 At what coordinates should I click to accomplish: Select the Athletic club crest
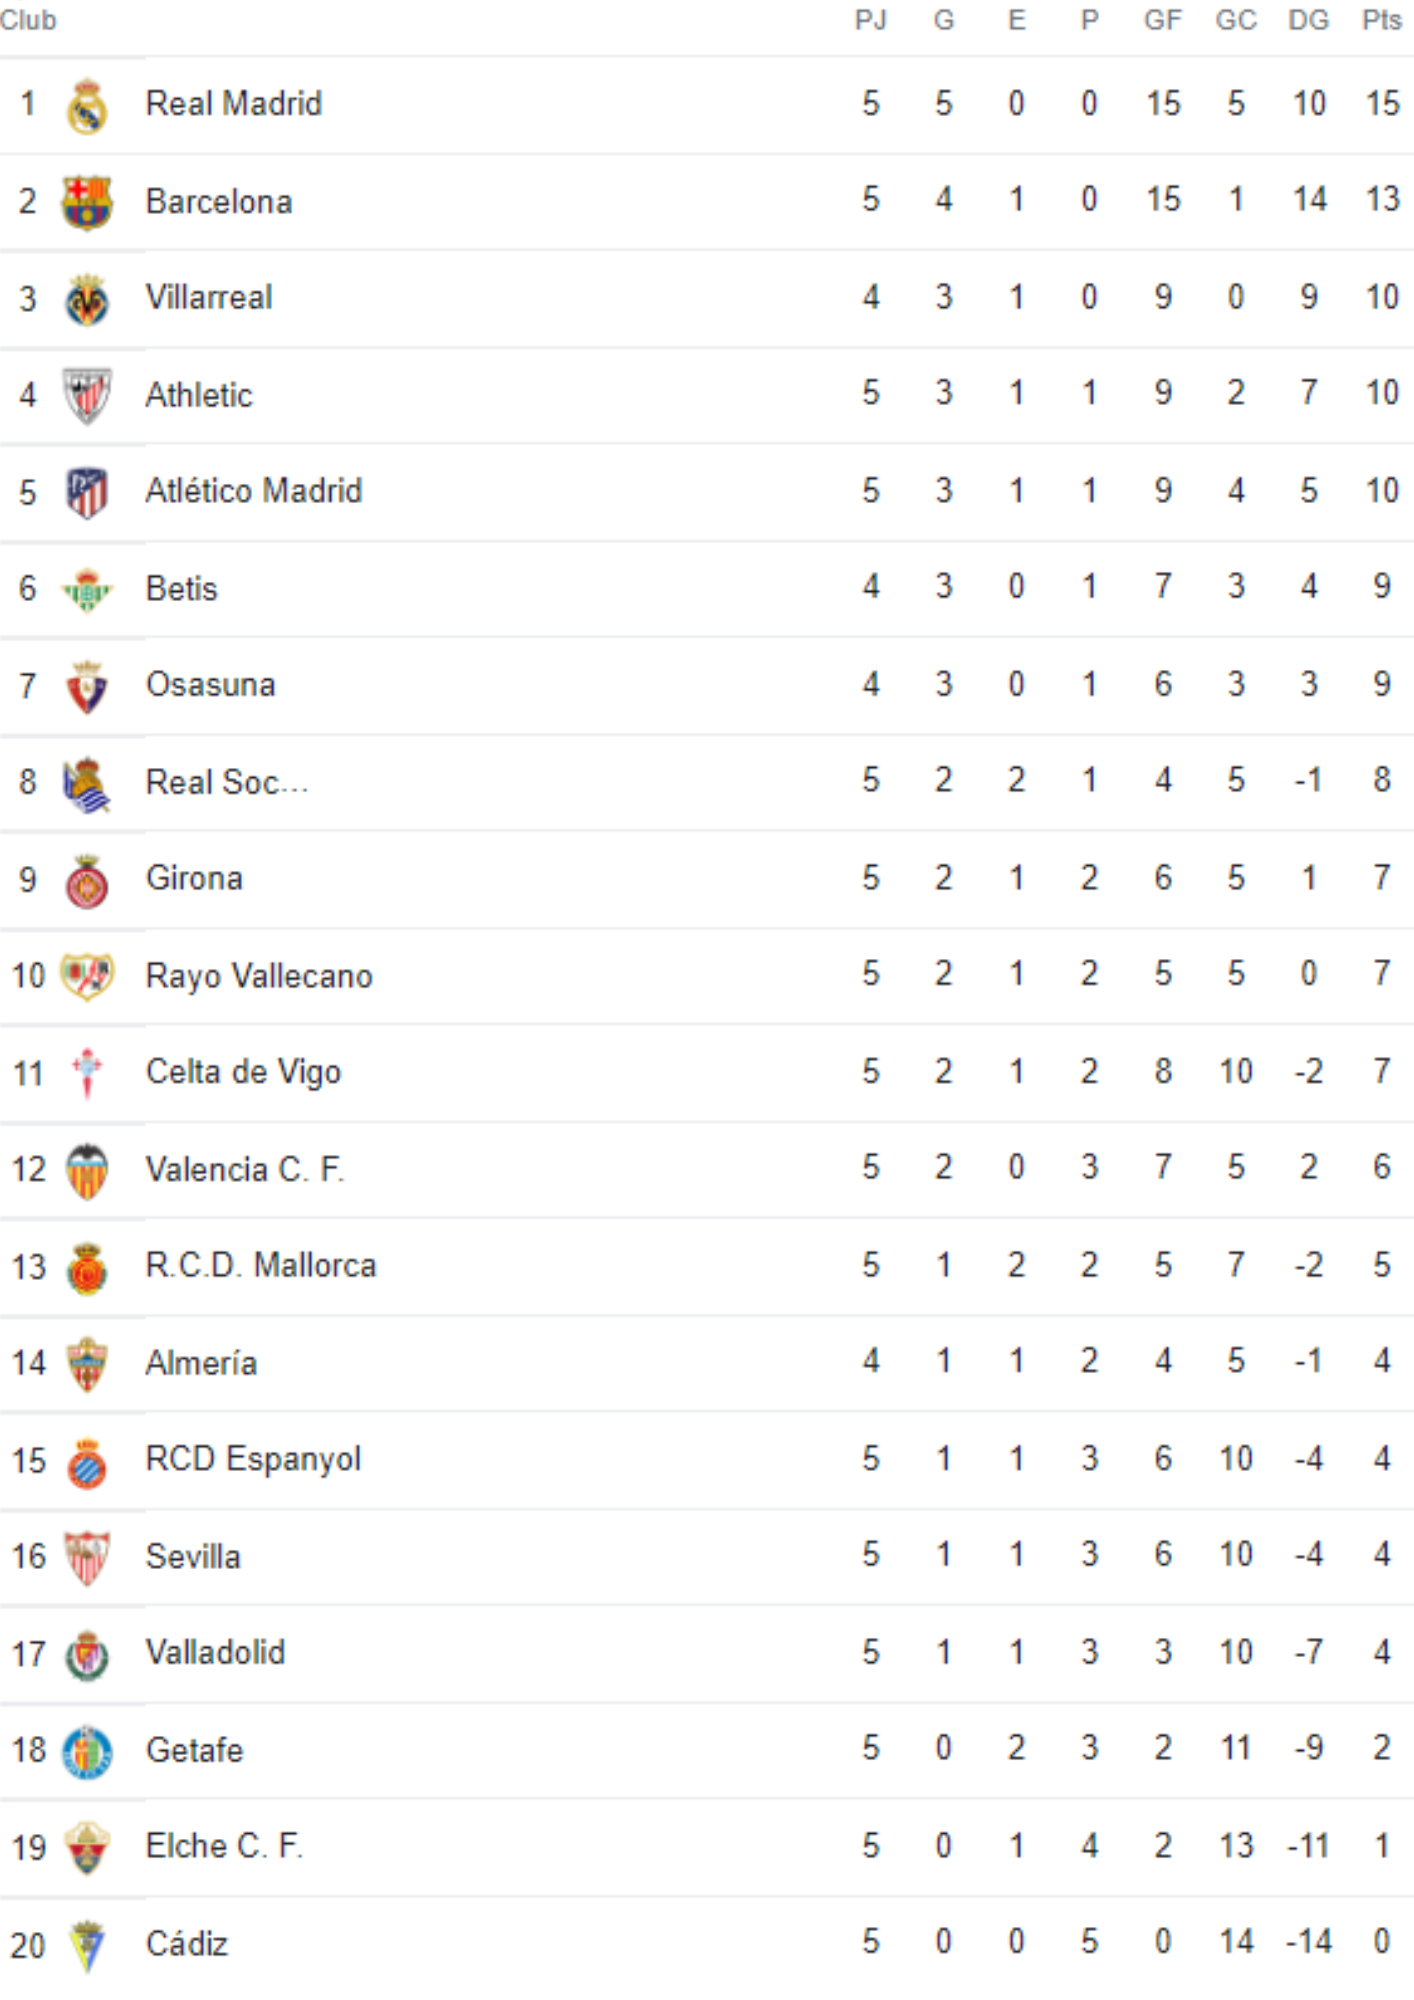point(87,396)
